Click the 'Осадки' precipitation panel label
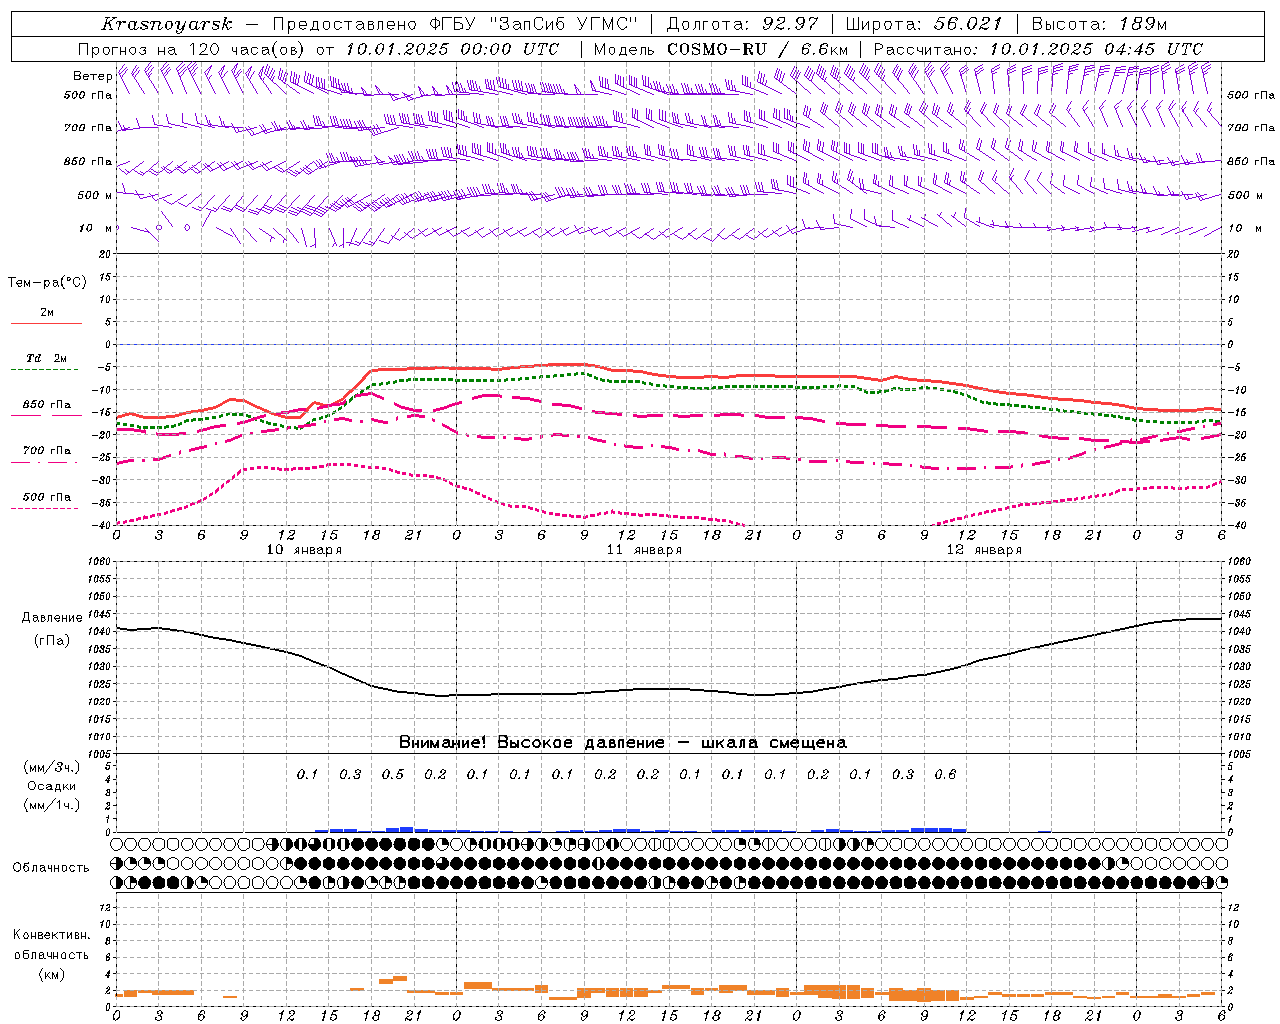The image size is (1280, 1024). [x=51, y=786]
